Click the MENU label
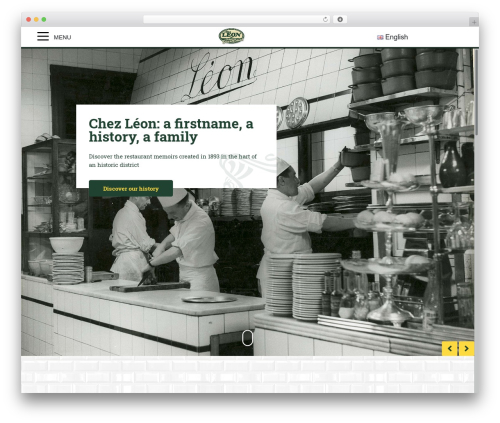Viewport: 500px width, 423px height. 62,37
